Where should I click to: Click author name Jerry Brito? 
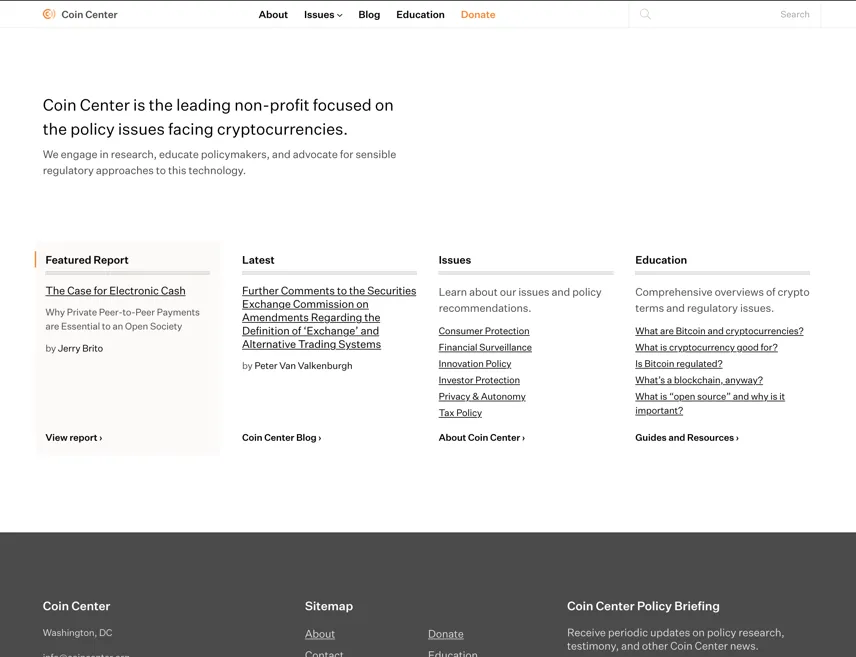point(80,348)
